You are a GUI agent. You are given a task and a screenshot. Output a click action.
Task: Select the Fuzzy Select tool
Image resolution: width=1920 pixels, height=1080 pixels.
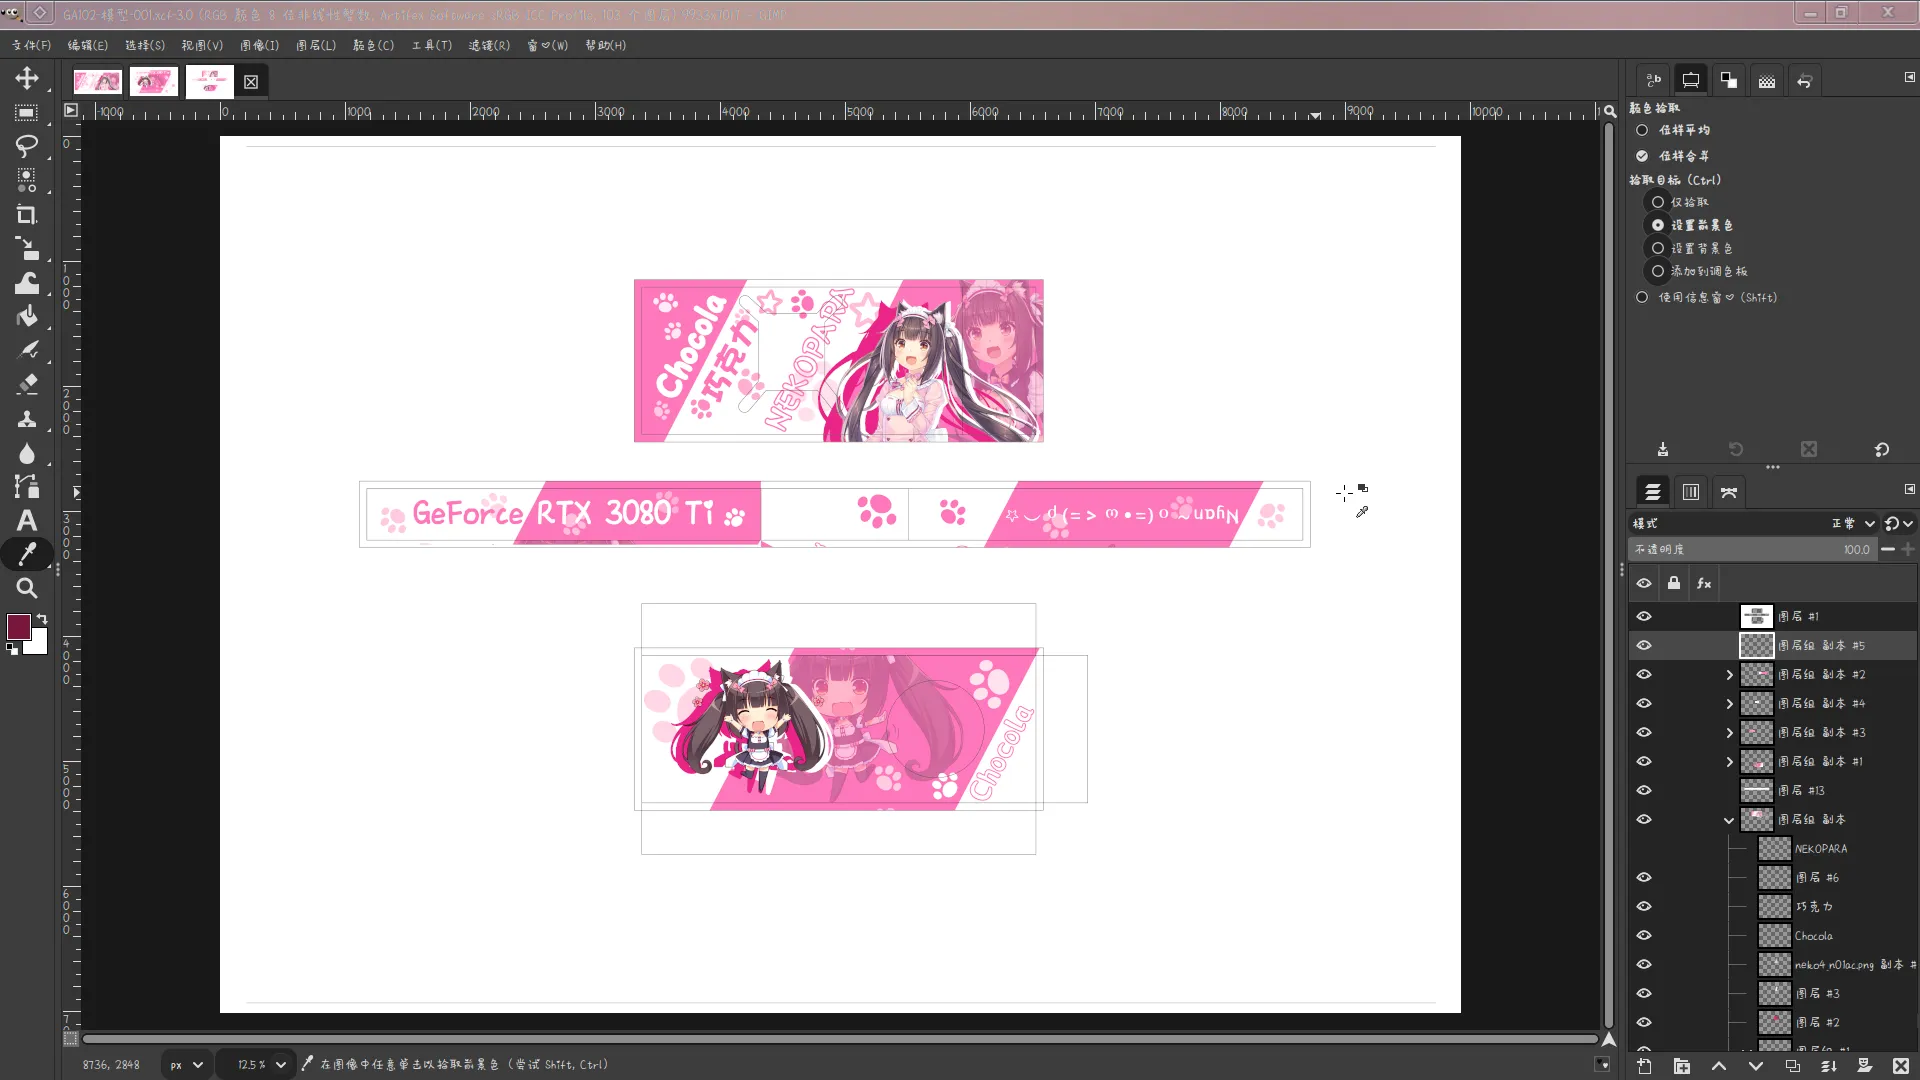[27, 181]
